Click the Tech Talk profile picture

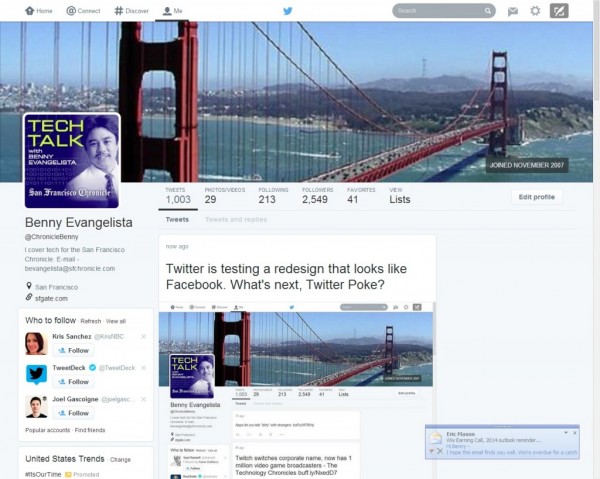coord(72,161)
